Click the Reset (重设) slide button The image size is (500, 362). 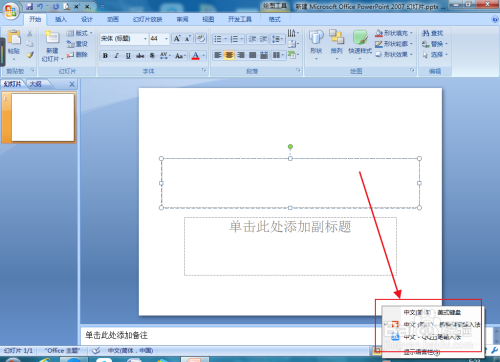click(x=77, y=44)
